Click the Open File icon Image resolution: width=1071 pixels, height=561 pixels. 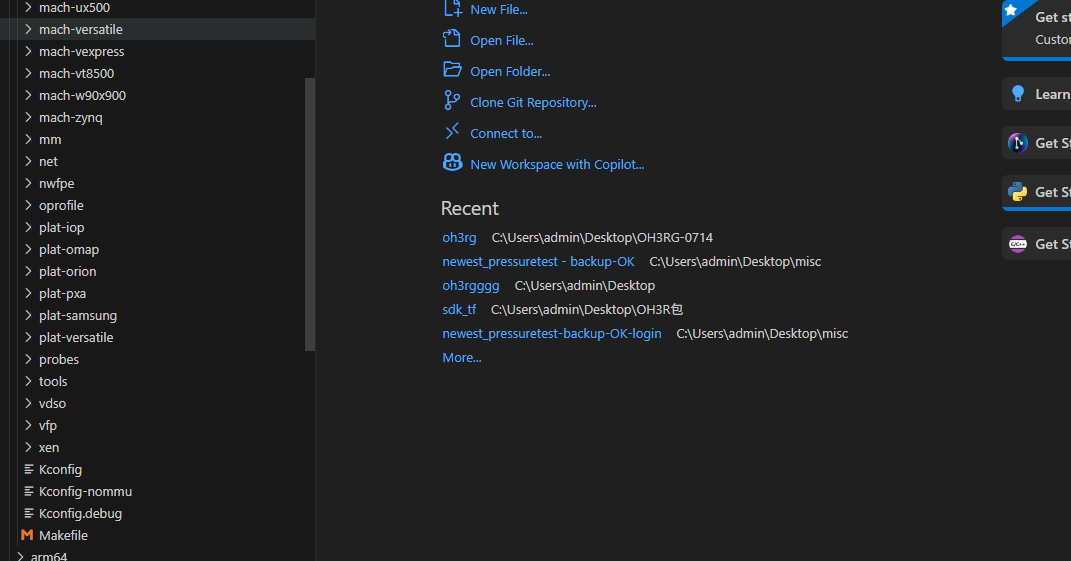(x=451, y=38)
